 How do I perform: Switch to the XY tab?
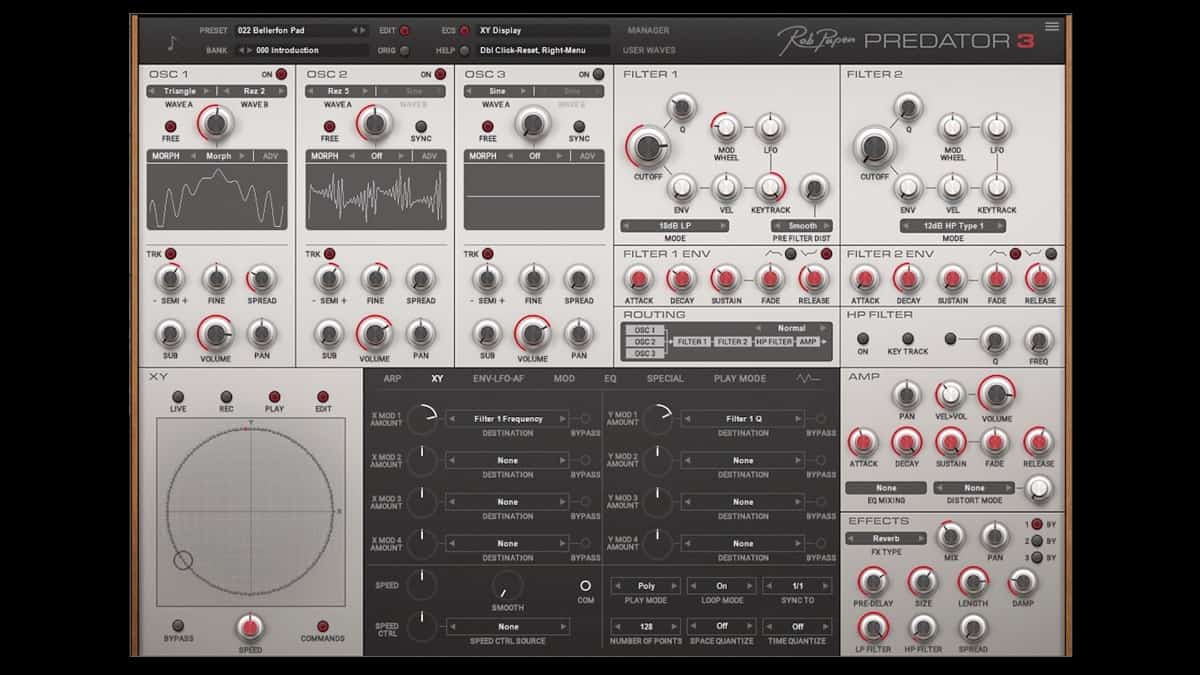click(437, 379)
